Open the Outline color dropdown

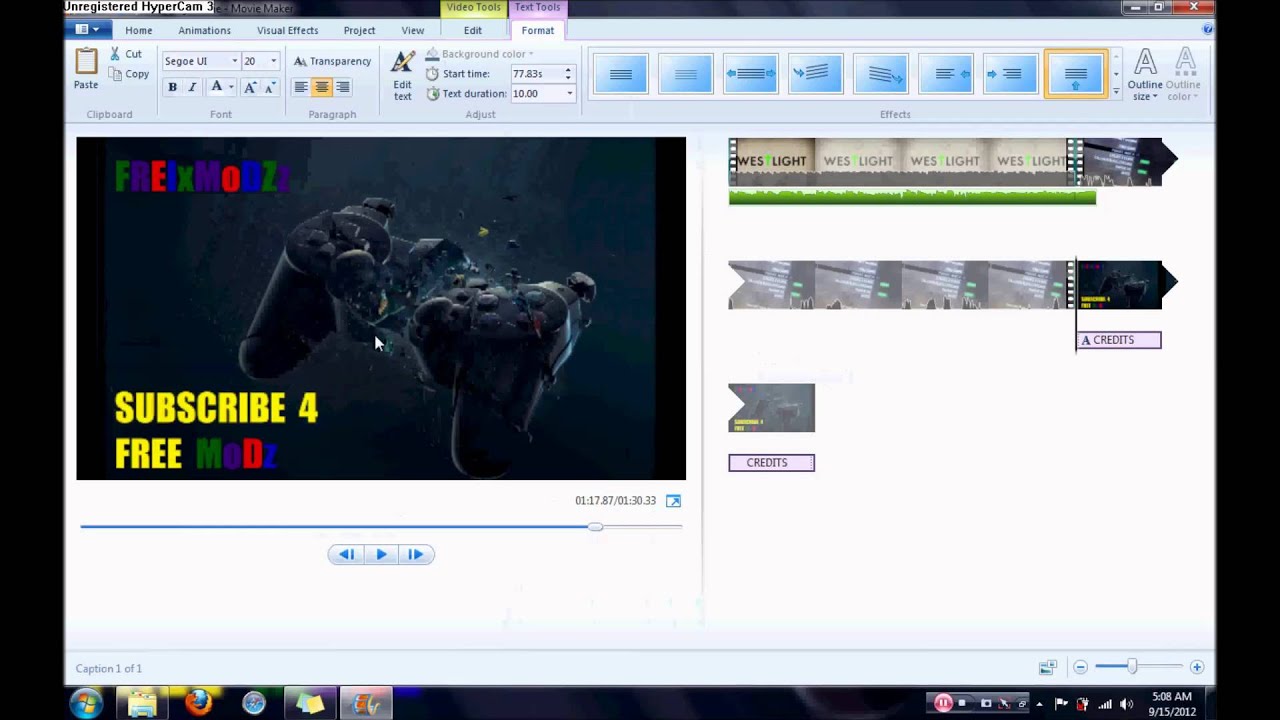tap(1184, 75)
